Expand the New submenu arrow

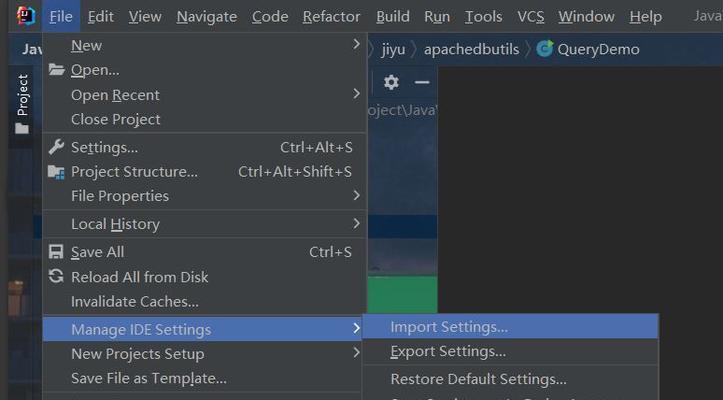(x=356, y=44)
